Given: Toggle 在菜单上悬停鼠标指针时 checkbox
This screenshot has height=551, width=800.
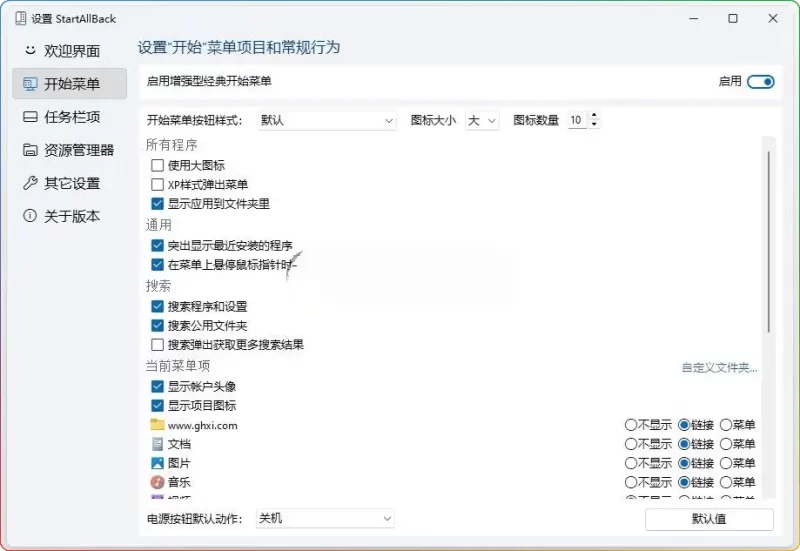Looking at the screenshot, I should point(157,265).
